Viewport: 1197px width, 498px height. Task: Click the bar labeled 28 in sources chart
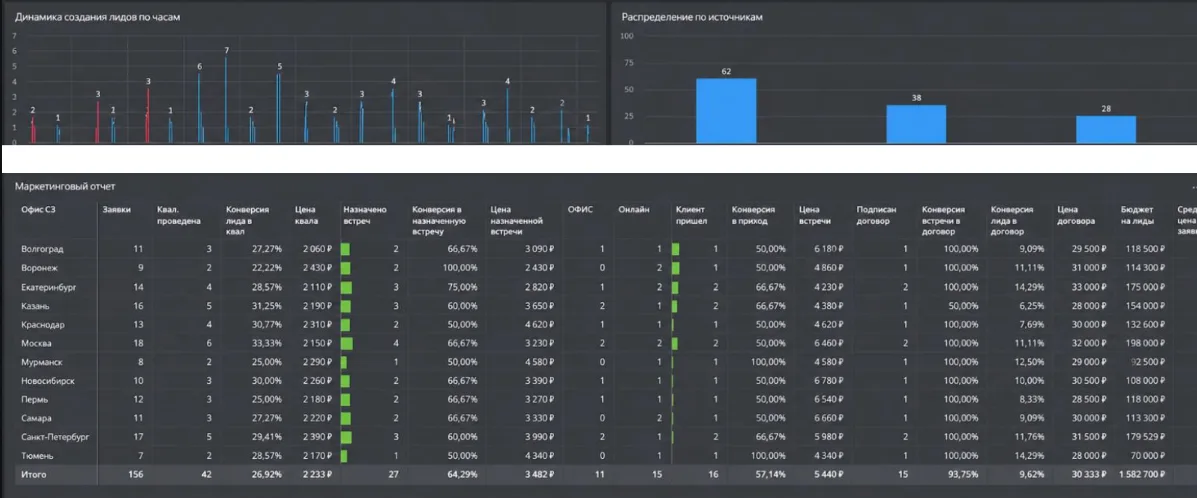[1106, 129]
